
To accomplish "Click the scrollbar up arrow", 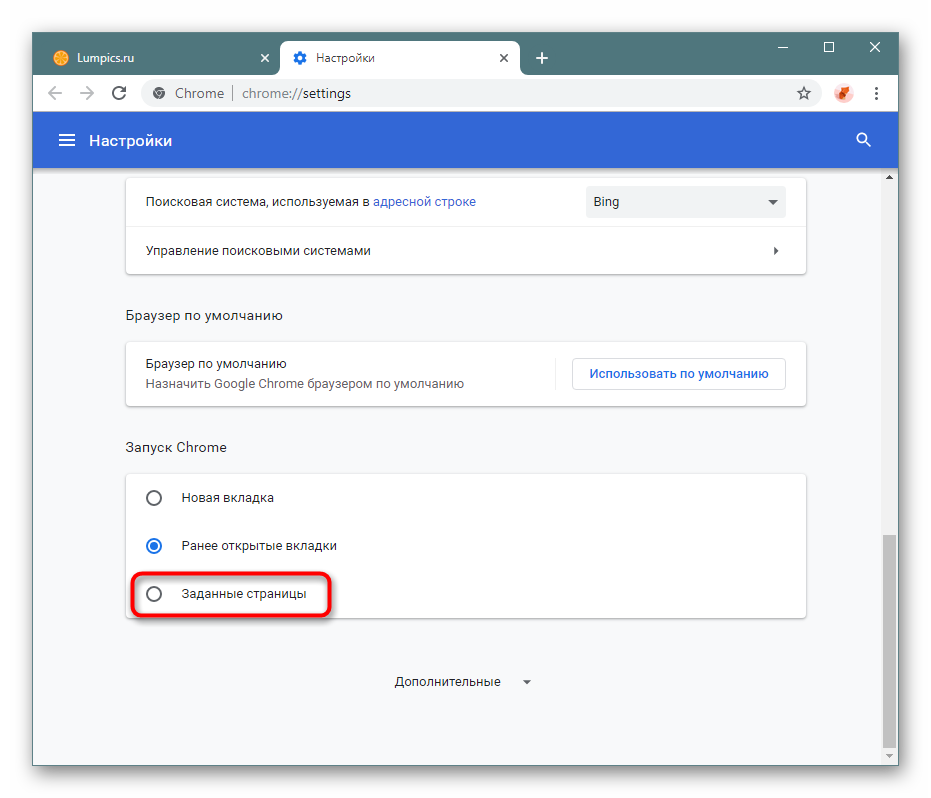I will 889,177.
